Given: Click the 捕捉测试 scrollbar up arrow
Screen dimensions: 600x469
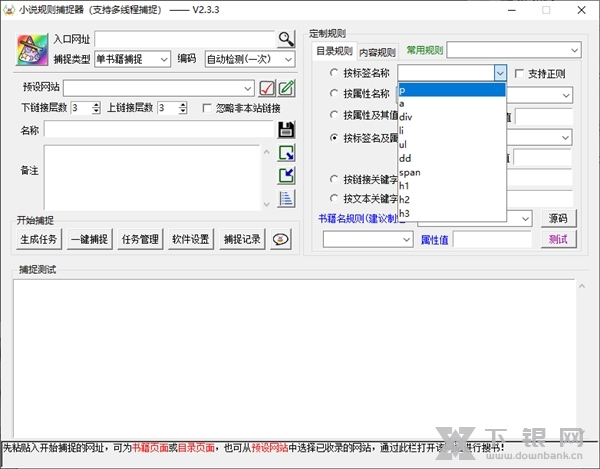Looking at the screenshot, I should click(x=582, y=286).
